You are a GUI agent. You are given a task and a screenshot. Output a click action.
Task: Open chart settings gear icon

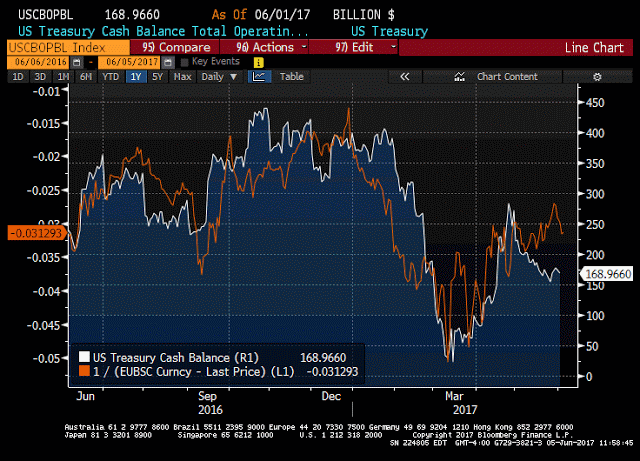coord(597,77)
